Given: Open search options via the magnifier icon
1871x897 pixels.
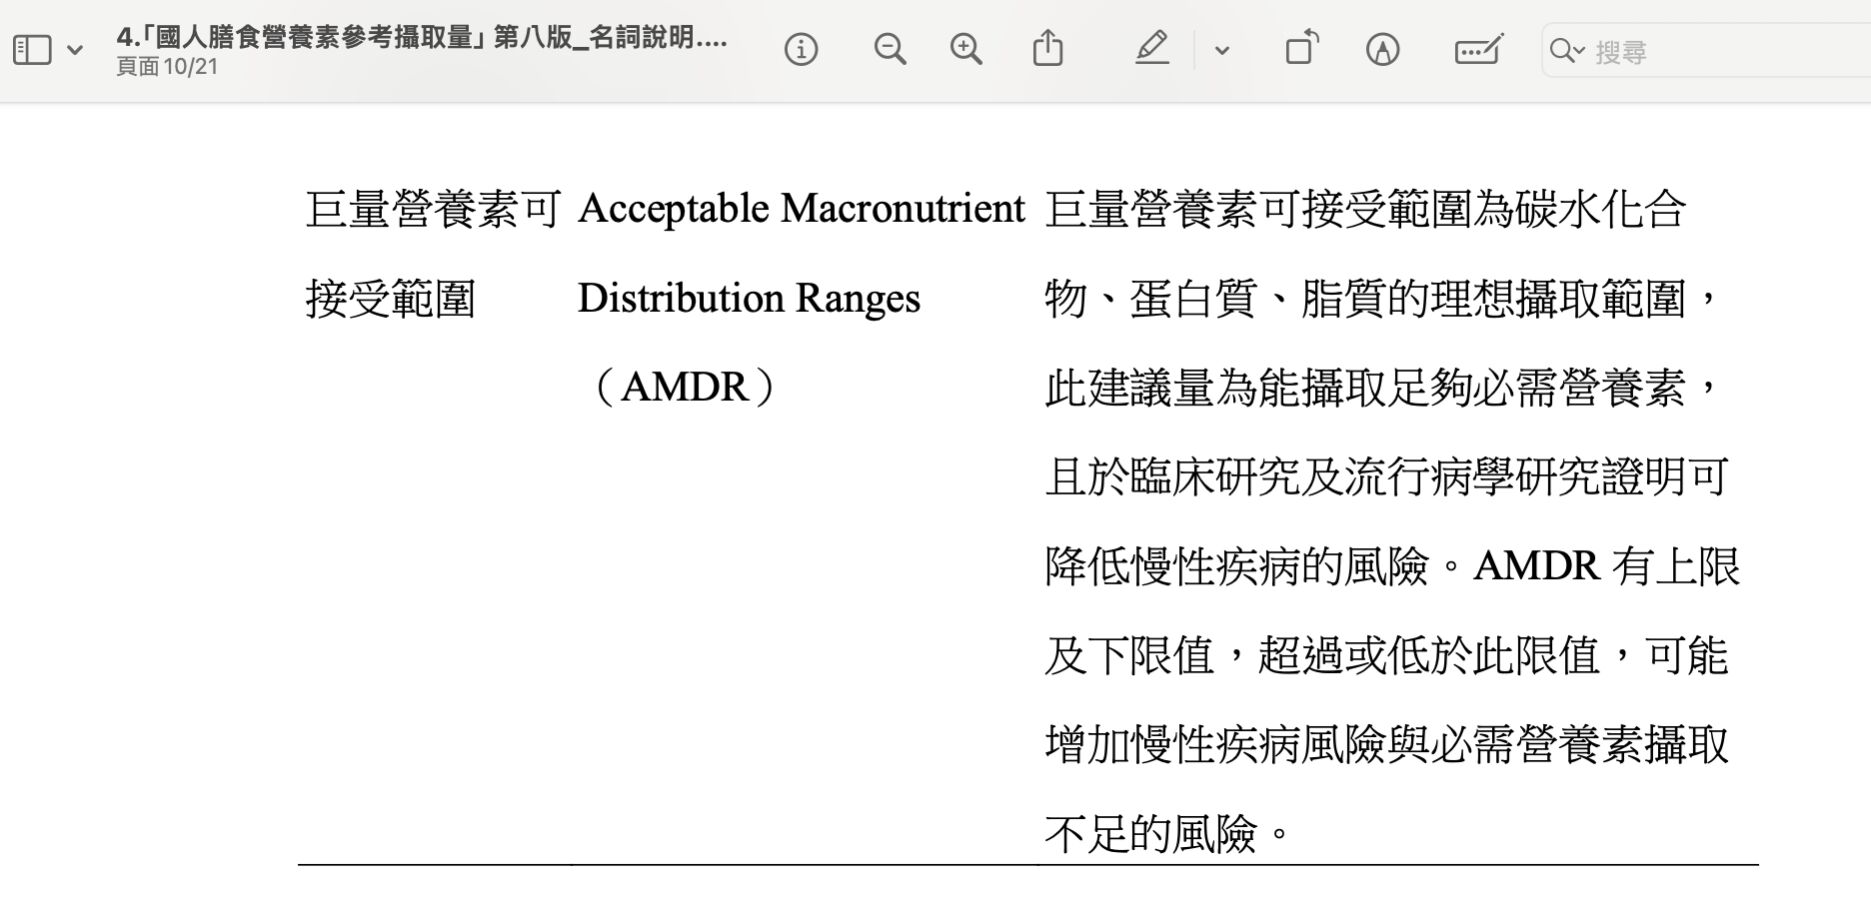Looking at the screenshot, I should click(1565, 51).
